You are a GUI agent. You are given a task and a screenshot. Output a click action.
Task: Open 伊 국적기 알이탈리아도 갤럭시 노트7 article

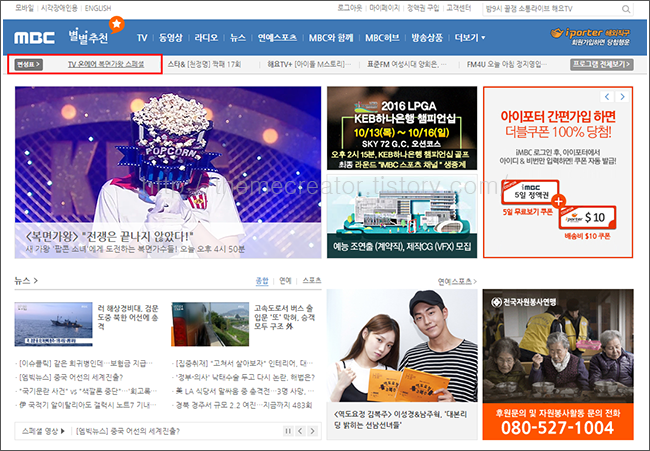point(86,405)
